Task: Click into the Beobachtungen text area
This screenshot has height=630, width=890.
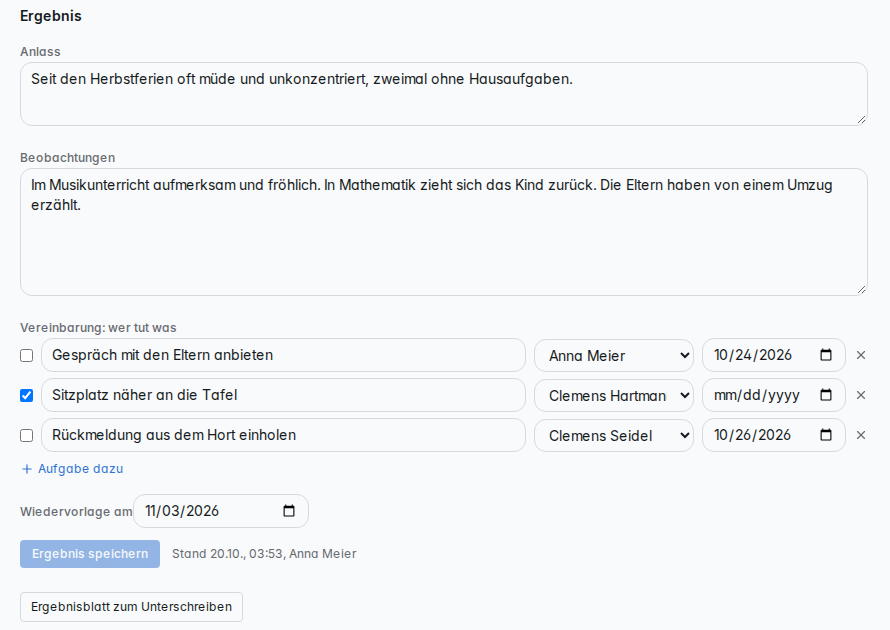Action: coord(444,232)
